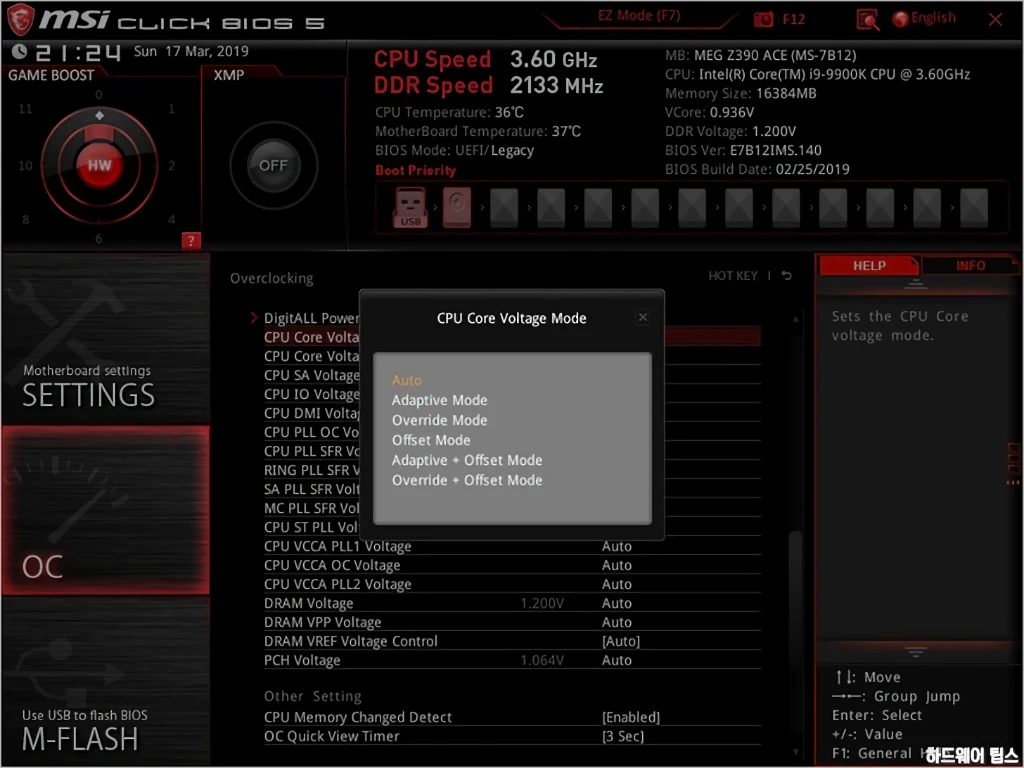Open the OC section panel
1024x768 pixels.
click(x=106, y=510)
